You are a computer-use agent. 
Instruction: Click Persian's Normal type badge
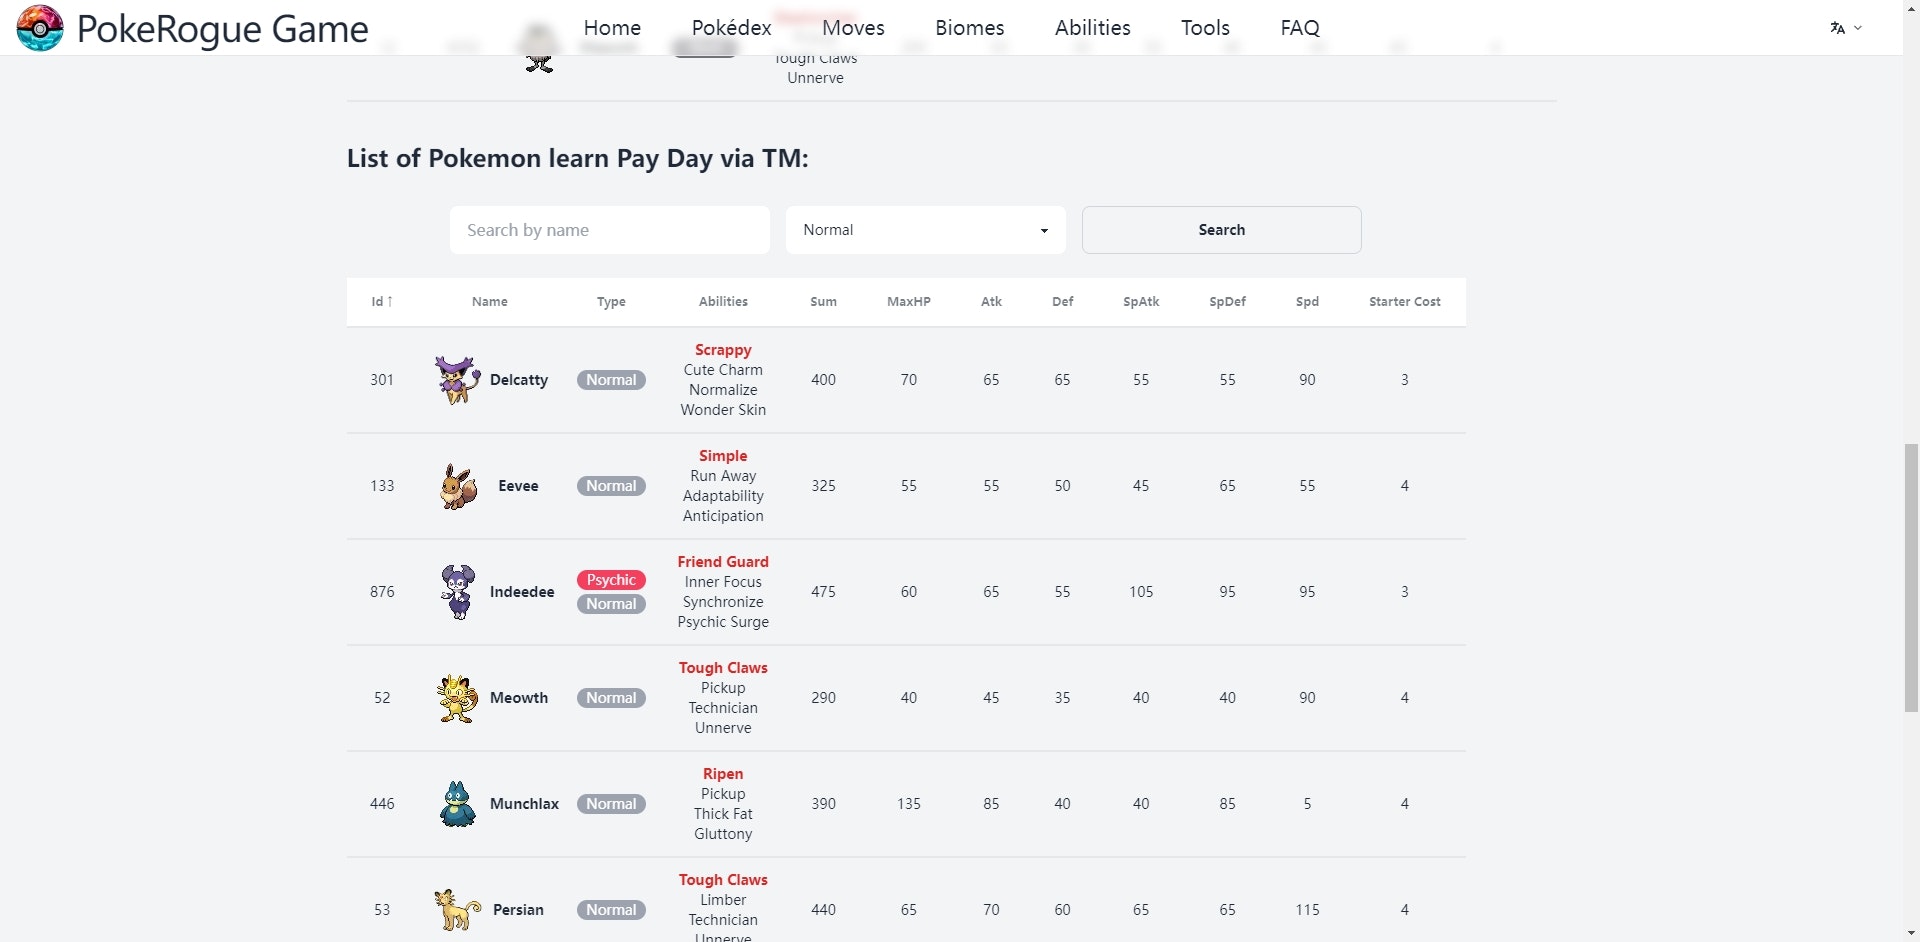611,910
